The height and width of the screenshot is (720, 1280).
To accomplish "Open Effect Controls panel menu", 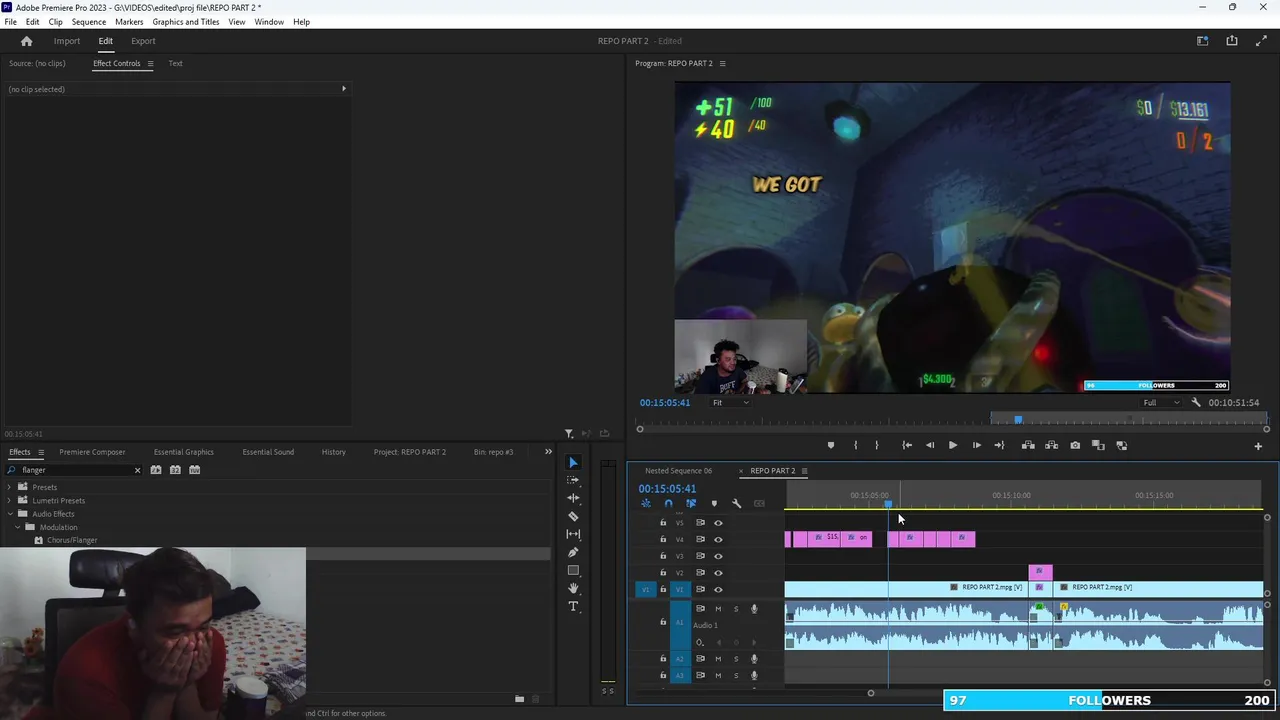I will (x=150, y=64).
